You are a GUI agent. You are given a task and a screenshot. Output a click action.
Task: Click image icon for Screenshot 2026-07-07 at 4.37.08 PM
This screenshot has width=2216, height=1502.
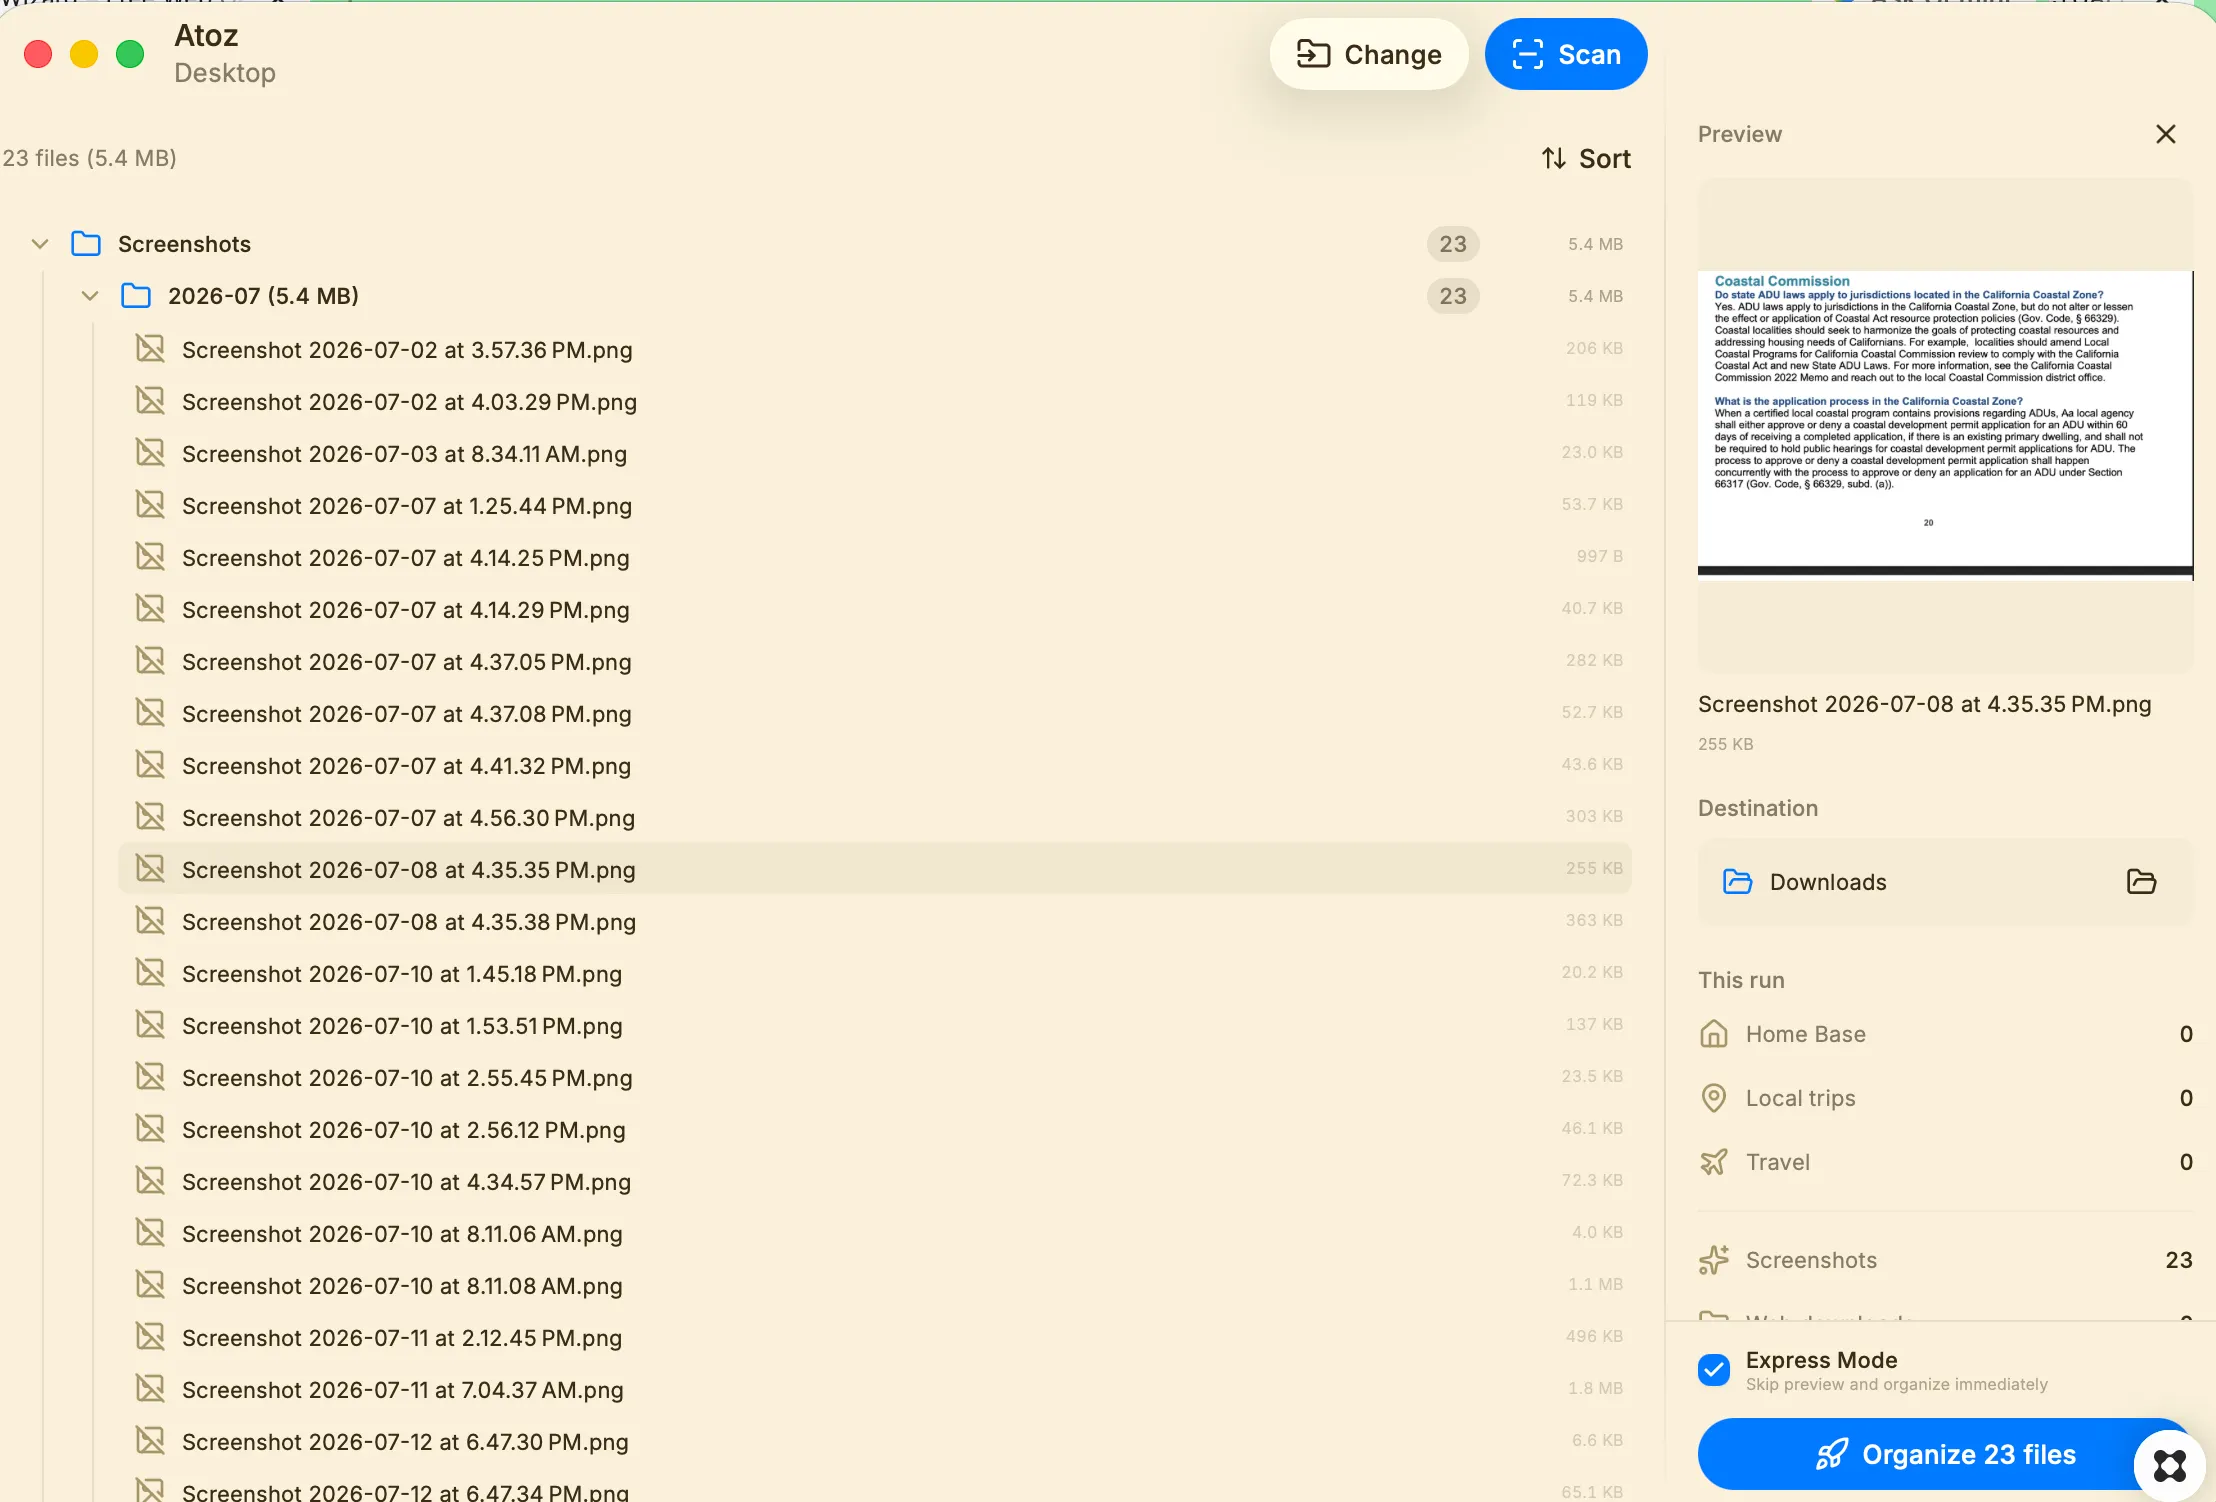point(150,713)
